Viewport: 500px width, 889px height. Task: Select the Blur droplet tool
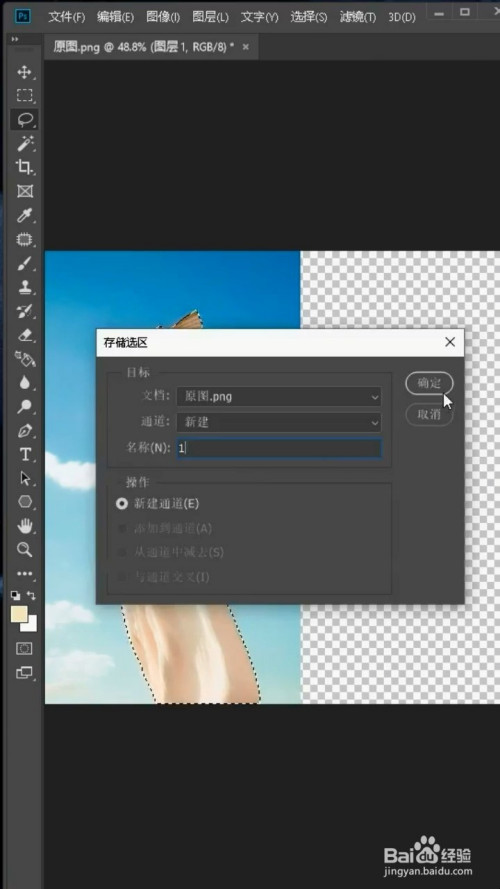[24, 383]
